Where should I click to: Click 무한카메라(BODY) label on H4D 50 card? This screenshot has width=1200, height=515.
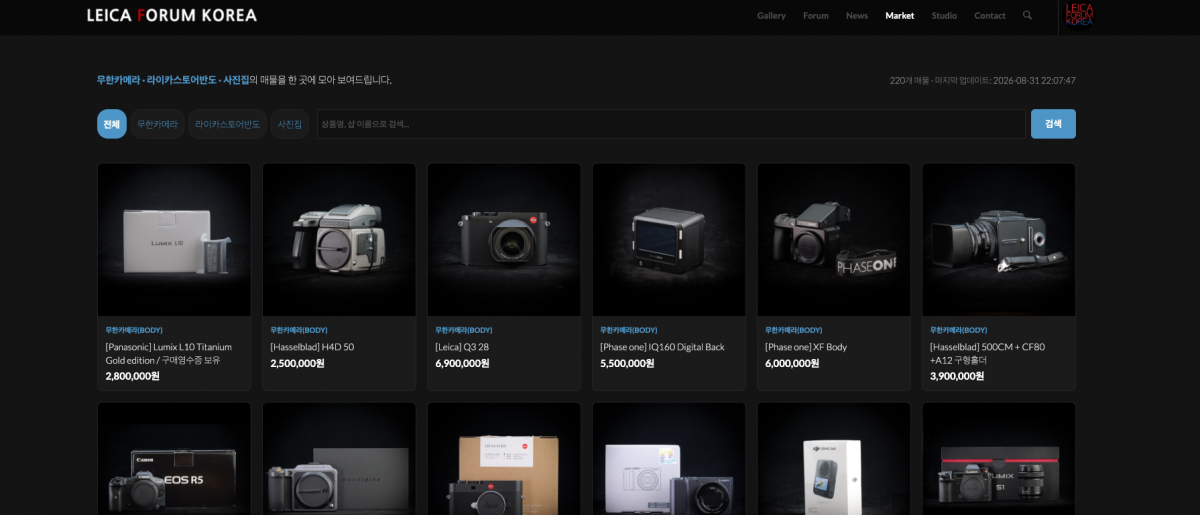pyautogui.click(x=299, y=330)
